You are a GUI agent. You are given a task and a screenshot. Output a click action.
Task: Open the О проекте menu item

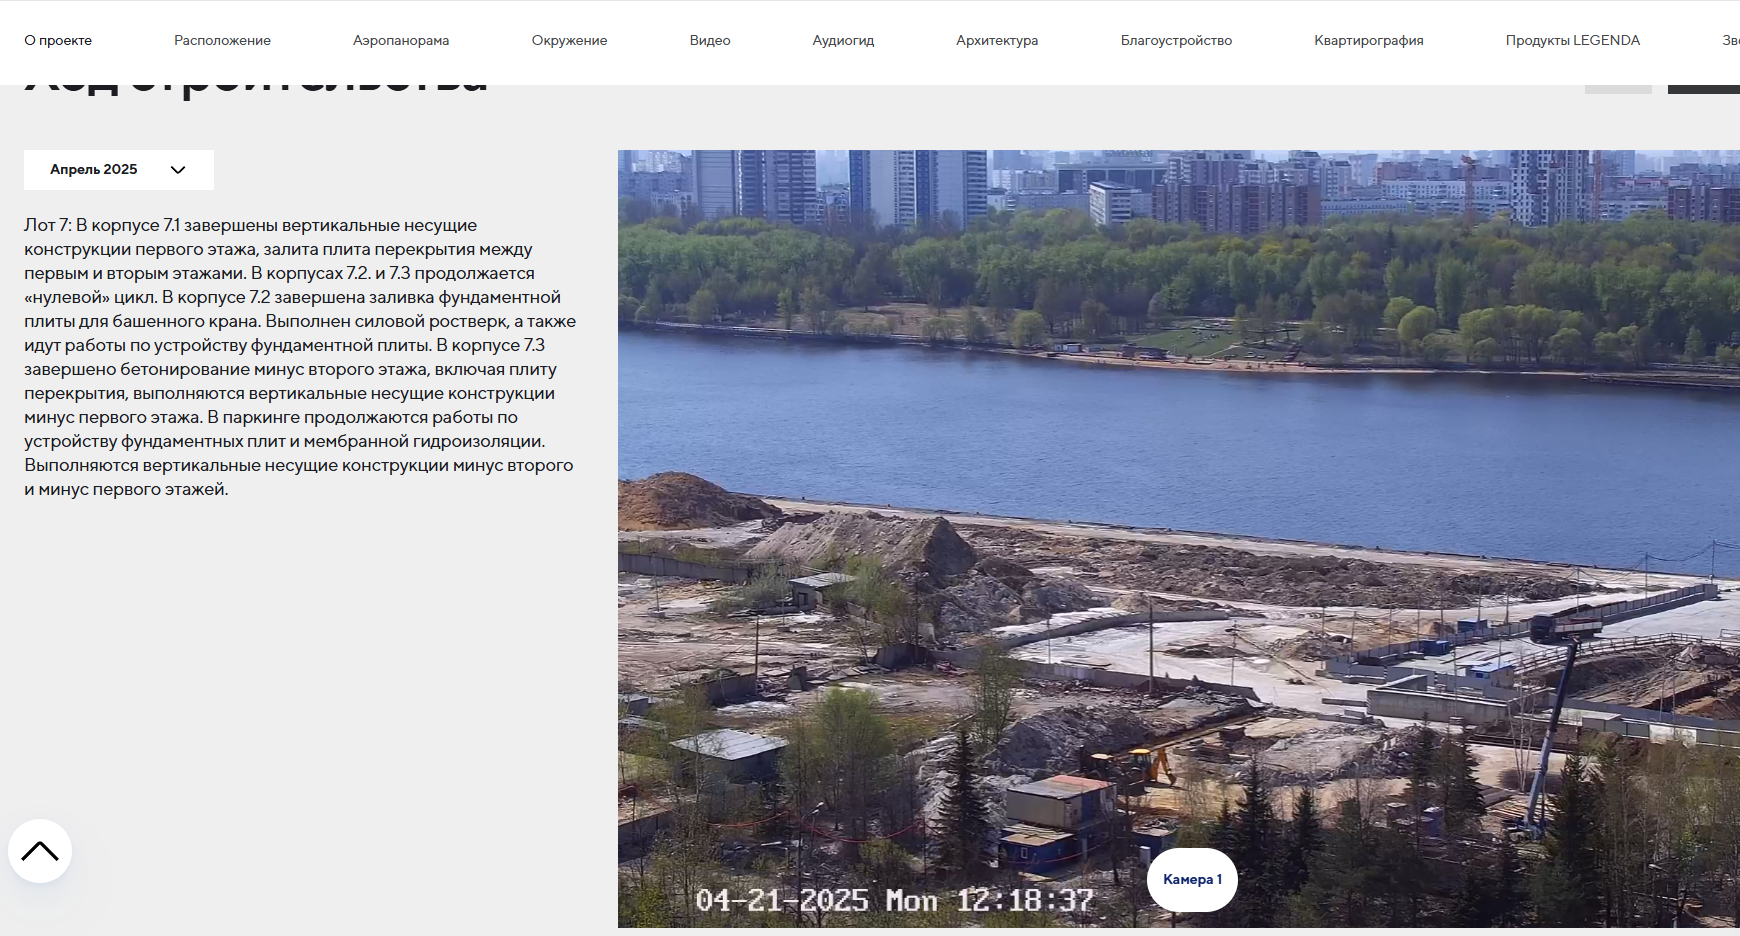[58, 41]
